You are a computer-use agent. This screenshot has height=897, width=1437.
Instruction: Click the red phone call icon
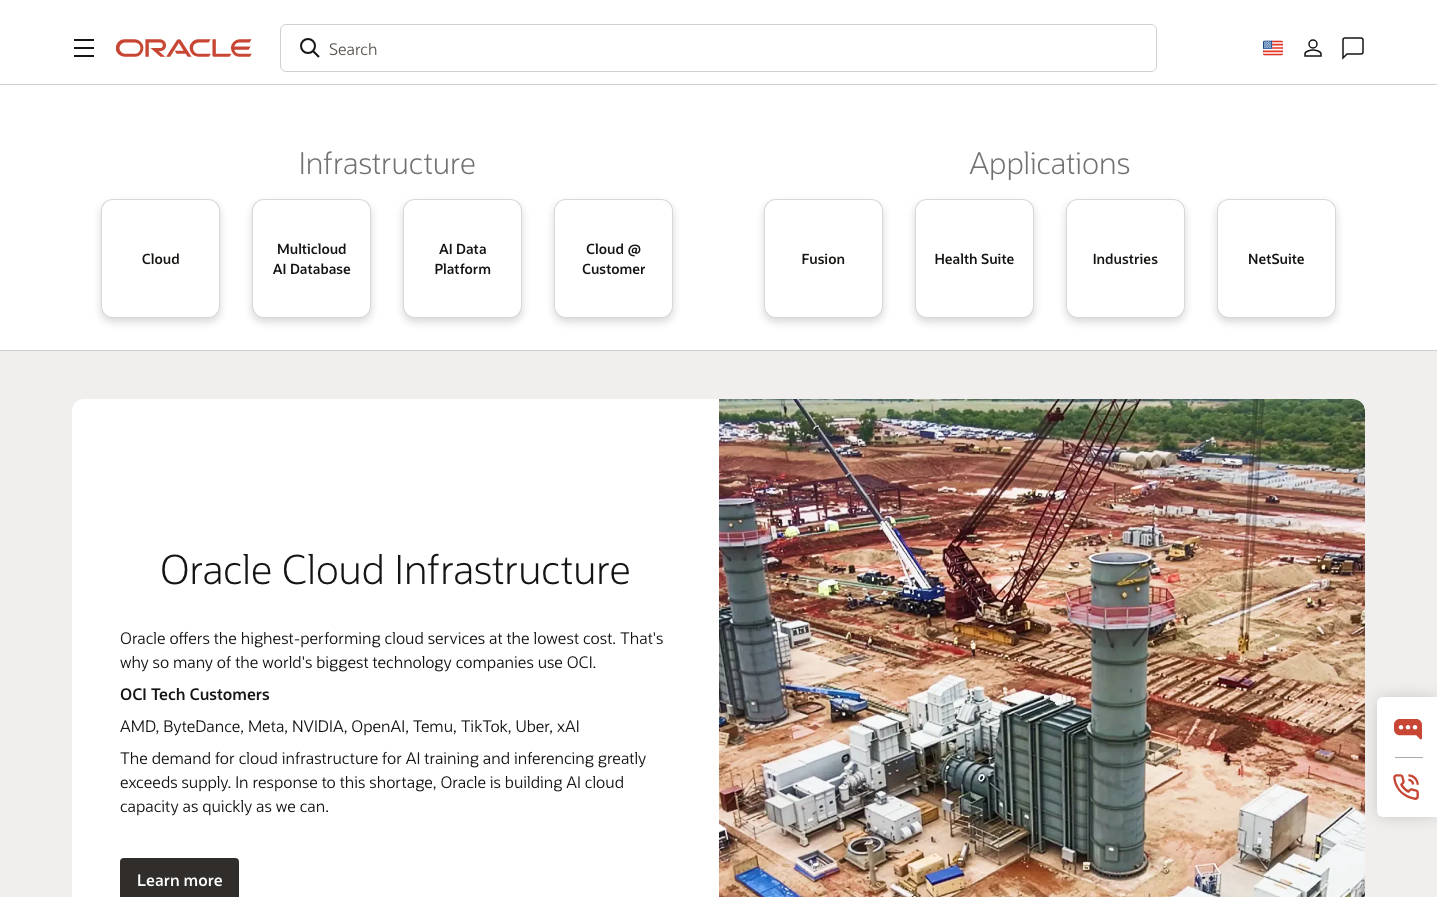click(x=1406, y=787)
